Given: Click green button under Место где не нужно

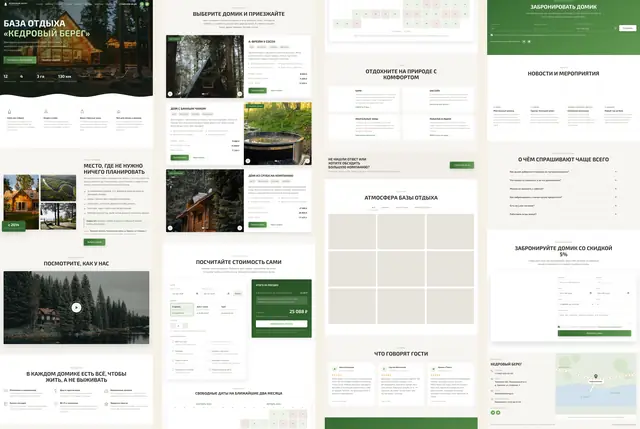Looking at the screenshot, I should [x=94, y=242].
